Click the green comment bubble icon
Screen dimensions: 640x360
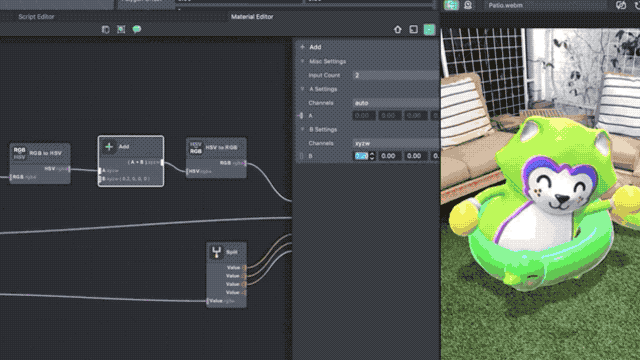pyautogui.click(x=137, y=29)
